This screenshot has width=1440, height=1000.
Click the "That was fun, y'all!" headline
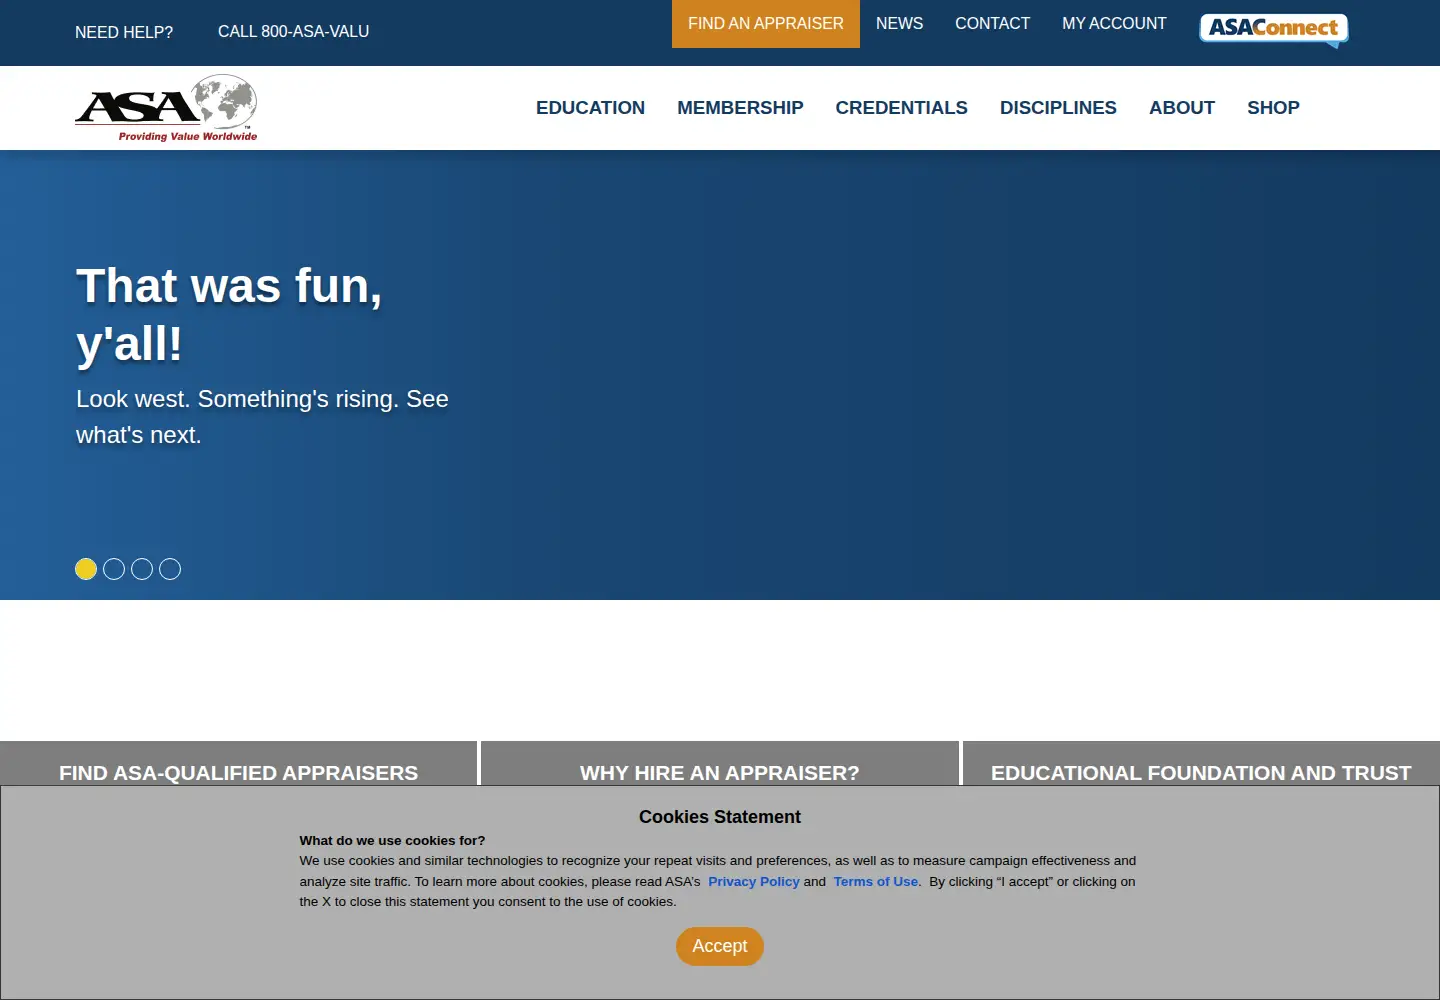point(229,315)
